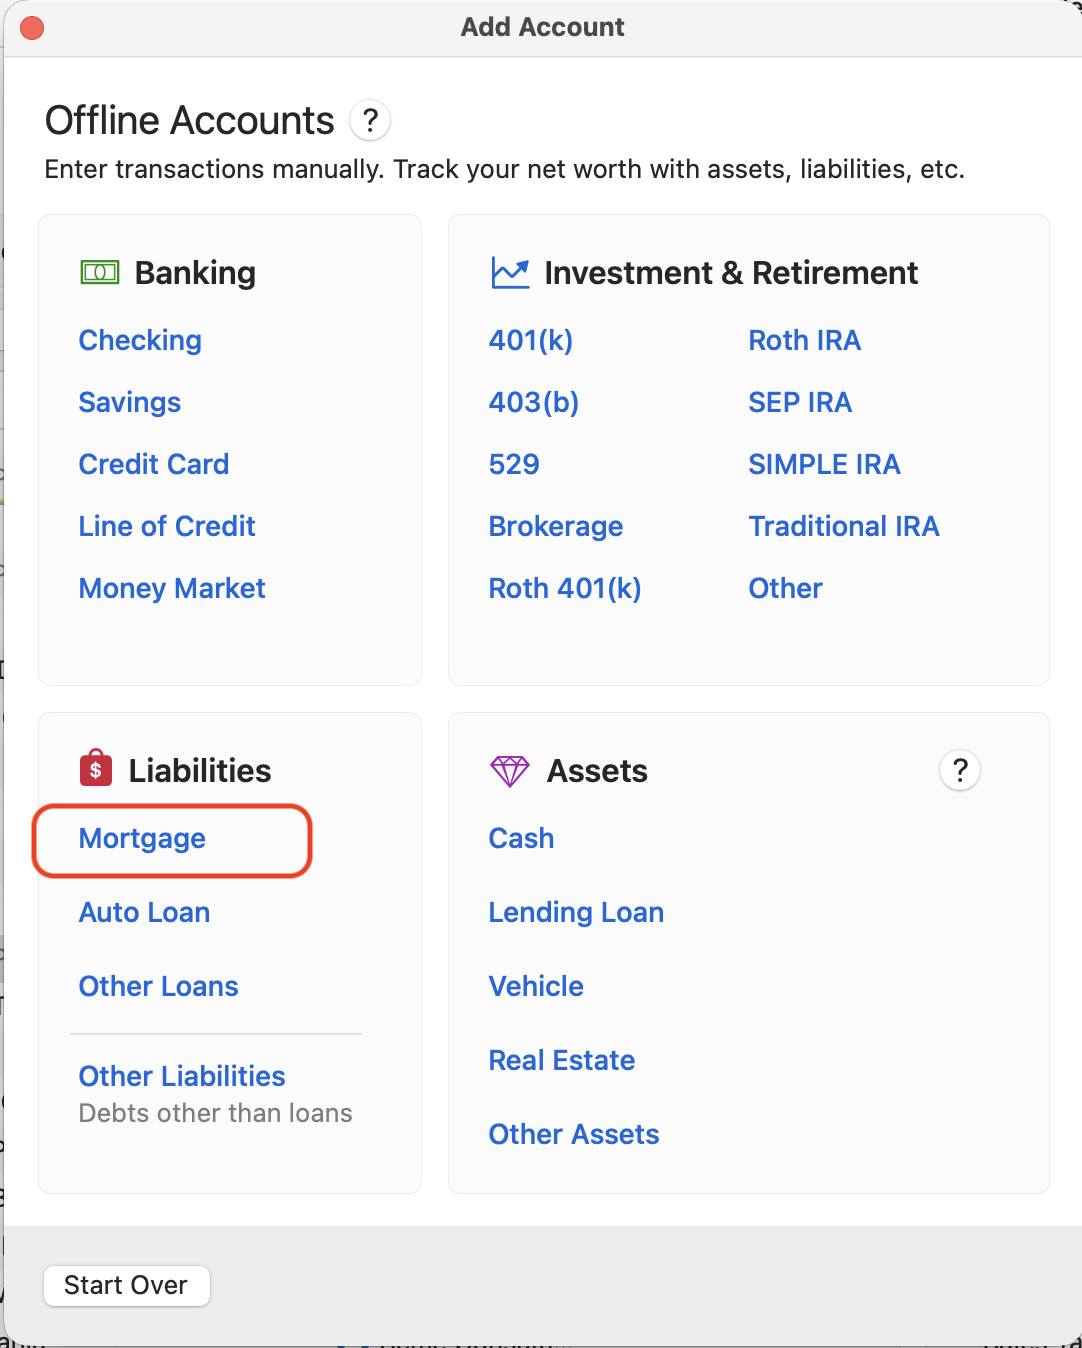This screenshot has height=1348, width=1082.
Task: Click the help question mark in Assets panel
Action: pyautogui.click(x=959, y=770)
